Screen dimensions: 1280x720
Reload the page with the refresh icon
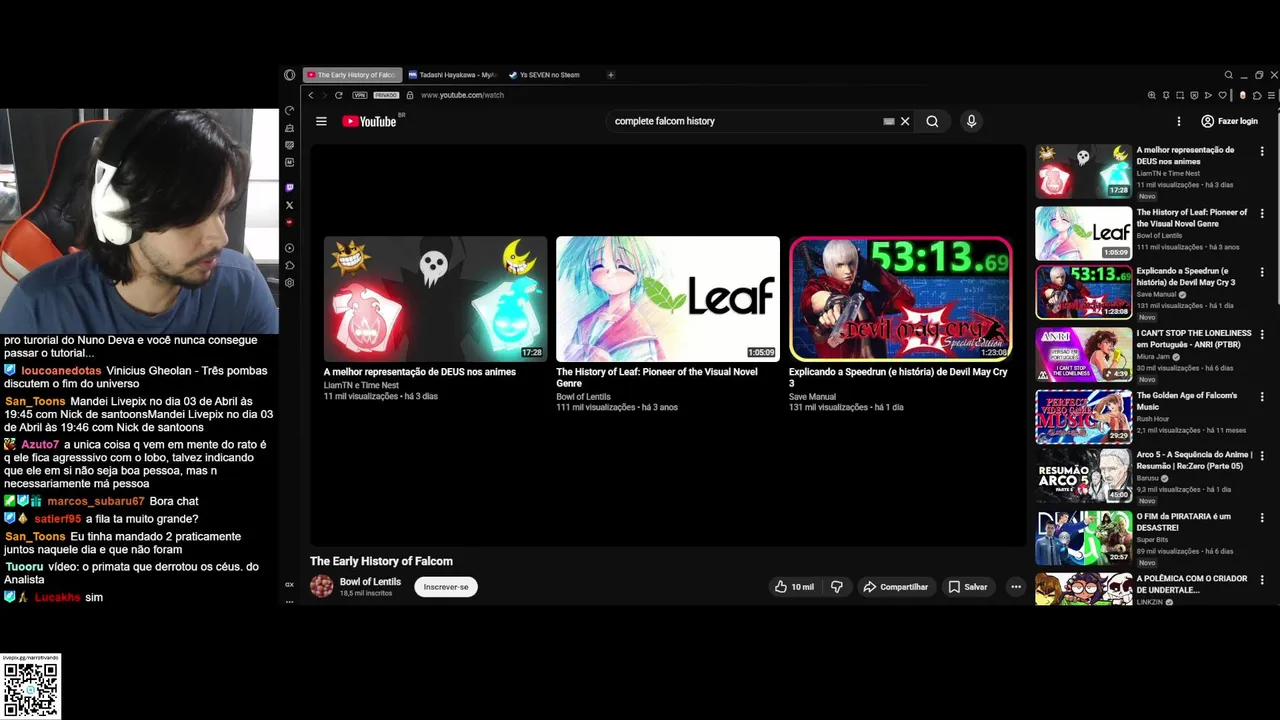point(339,95)
